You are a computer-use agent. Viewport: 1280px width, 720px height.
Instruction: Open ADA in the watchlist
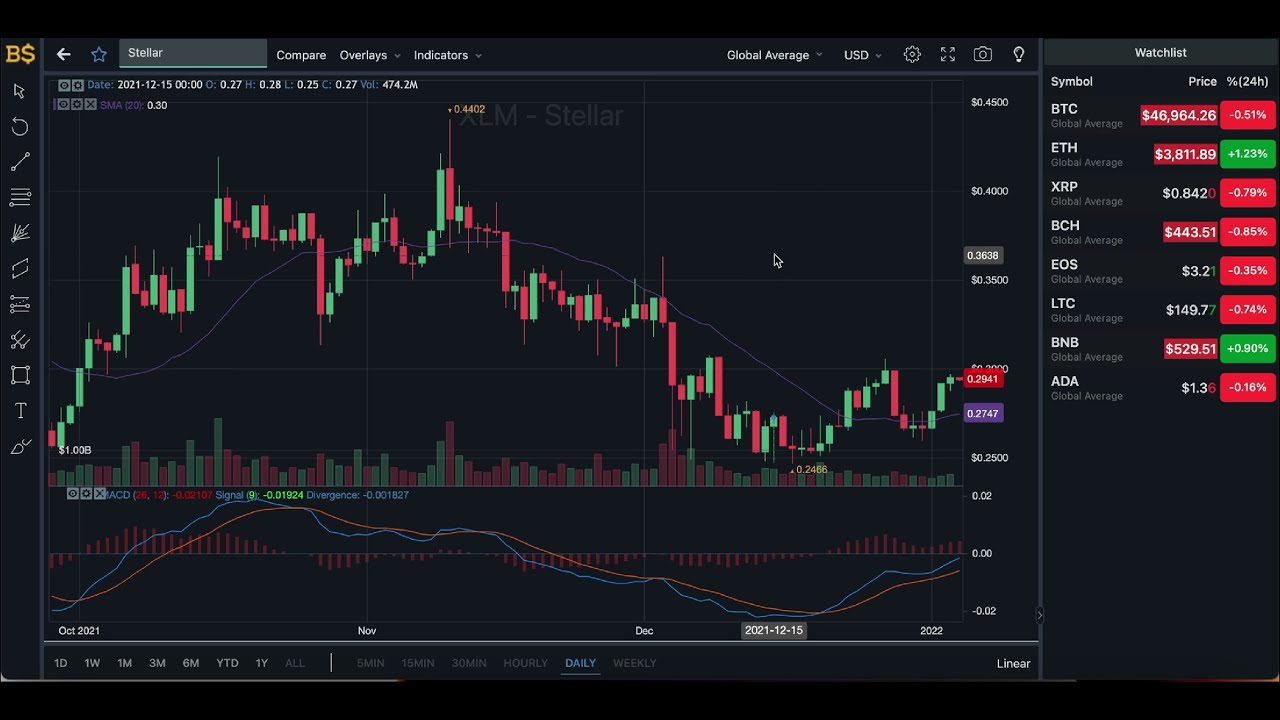coord(1161,388)
